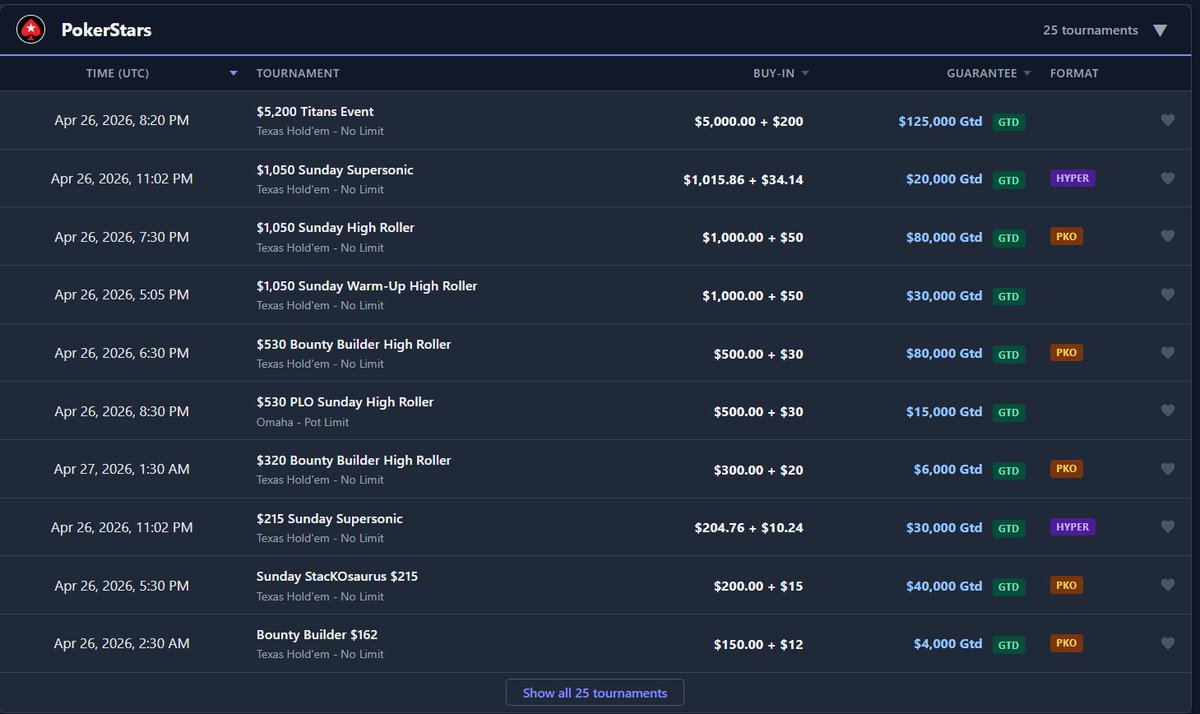
Task: Favorite the $530 Bounty Builder High Roller
Action: click(1167, 352)
